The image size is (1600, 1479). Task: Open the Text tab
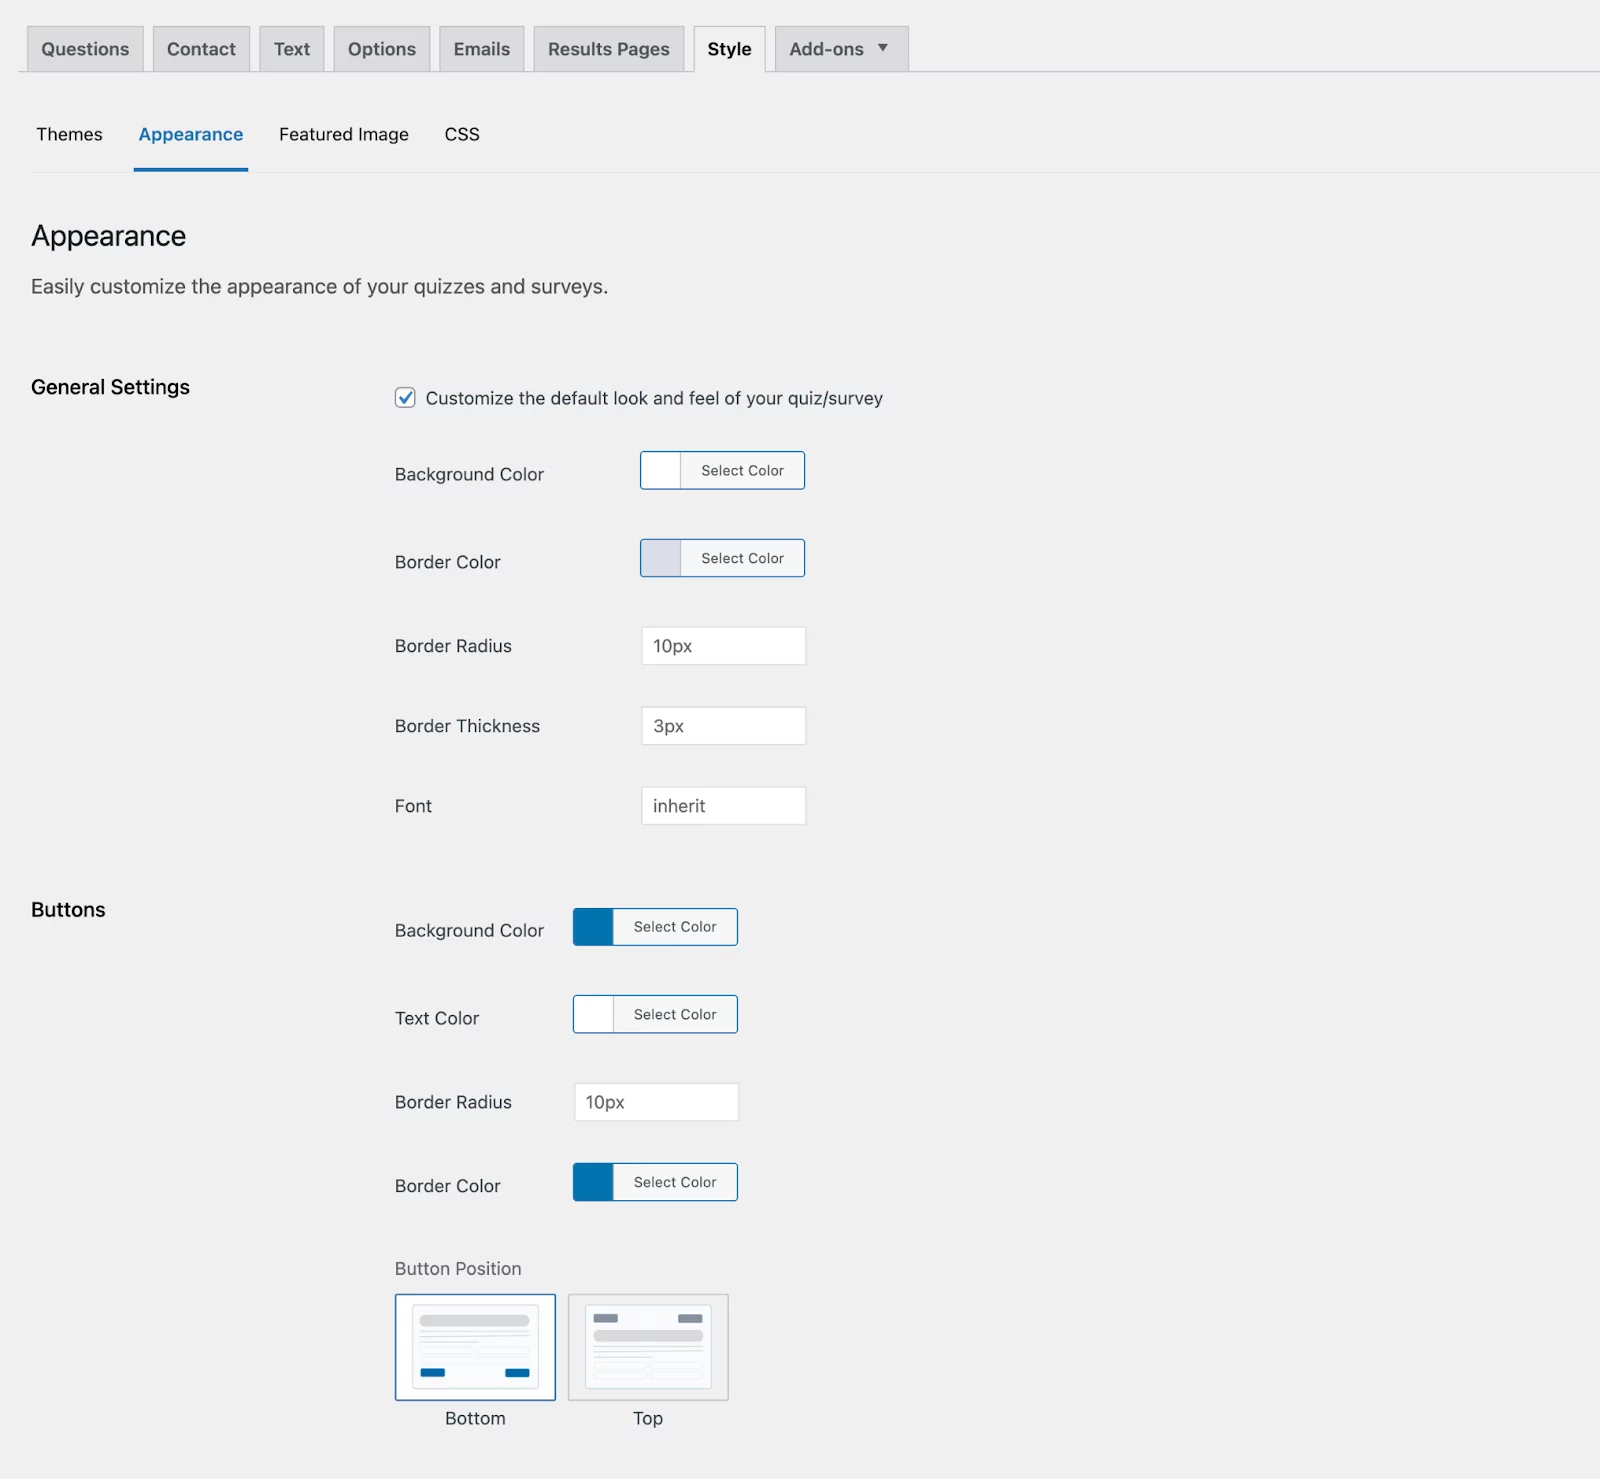click(x=292, y=49)
